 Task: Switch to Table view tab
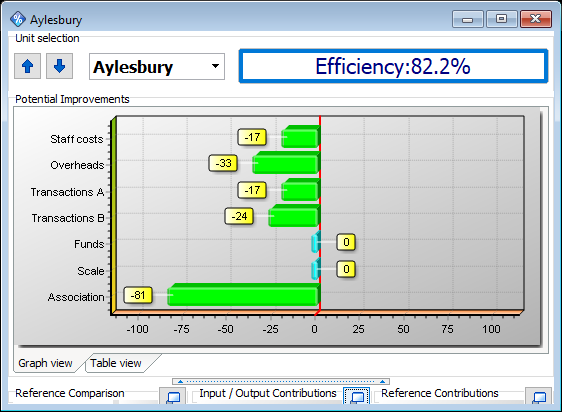tap(116, 363)
